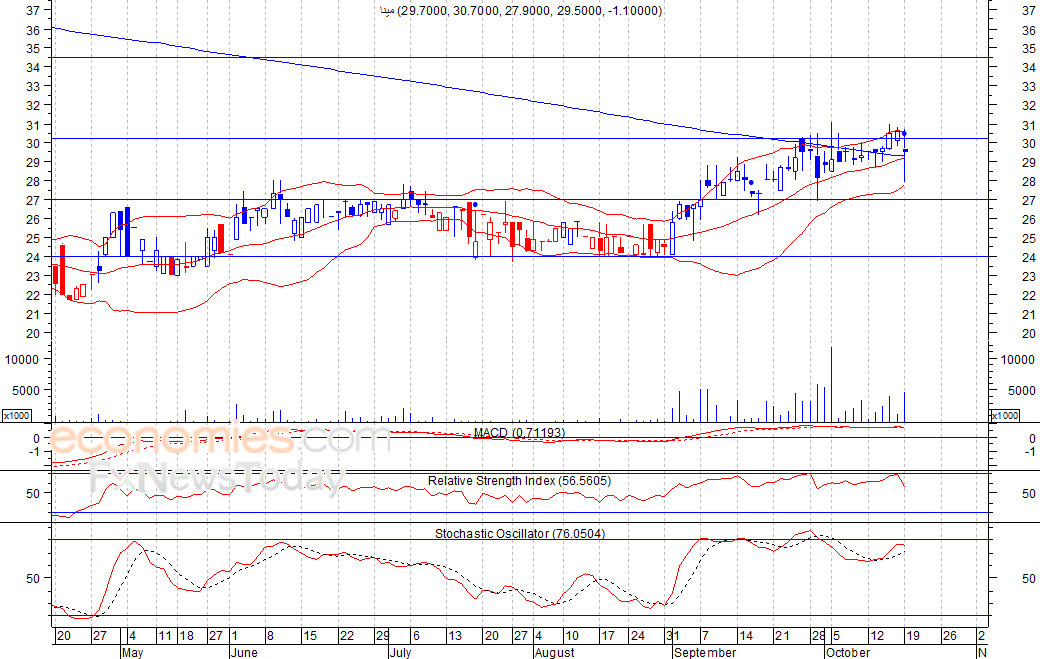1040x659 pixels.
Task: Select the October month label
Action: point(847,652)
